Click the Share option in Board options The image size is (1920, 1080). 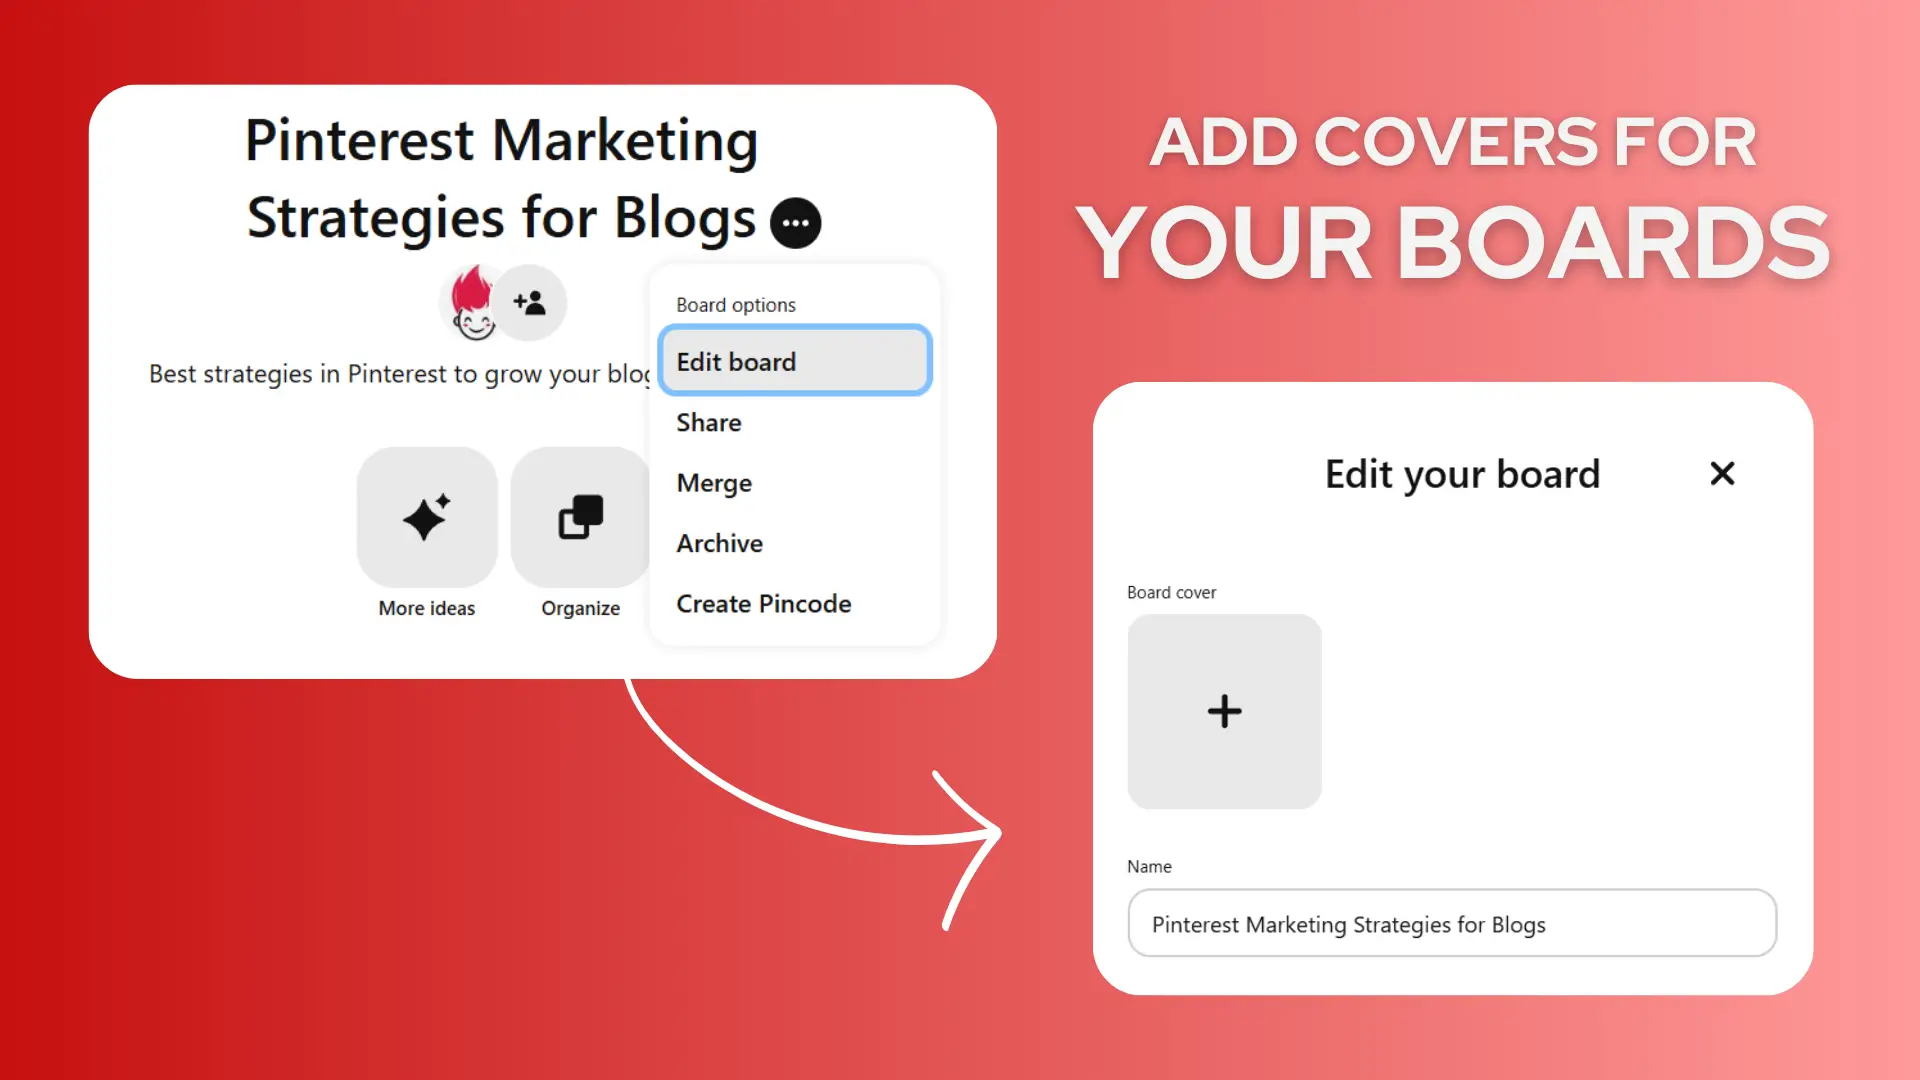708,422
